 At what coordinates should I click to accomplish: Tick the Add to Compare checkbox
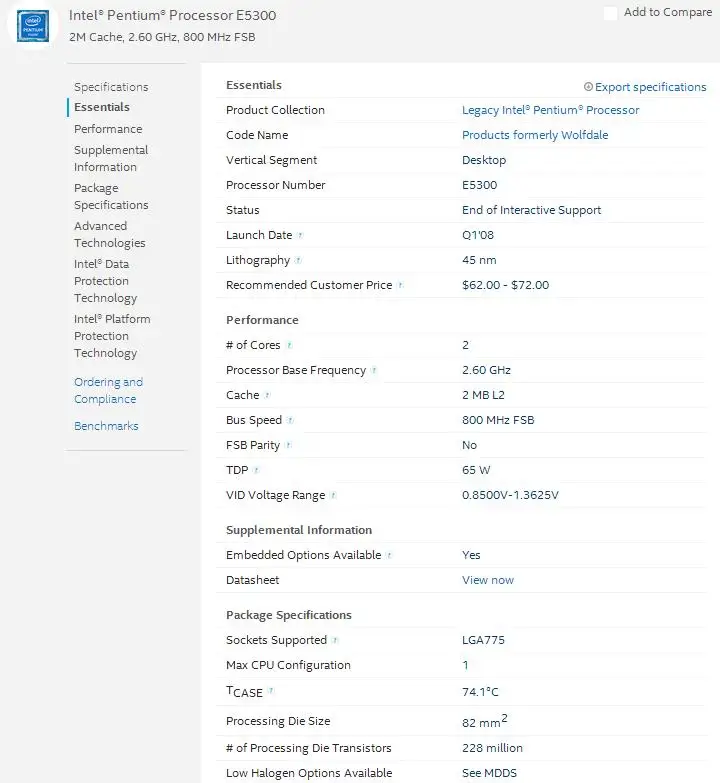point(610,13)
